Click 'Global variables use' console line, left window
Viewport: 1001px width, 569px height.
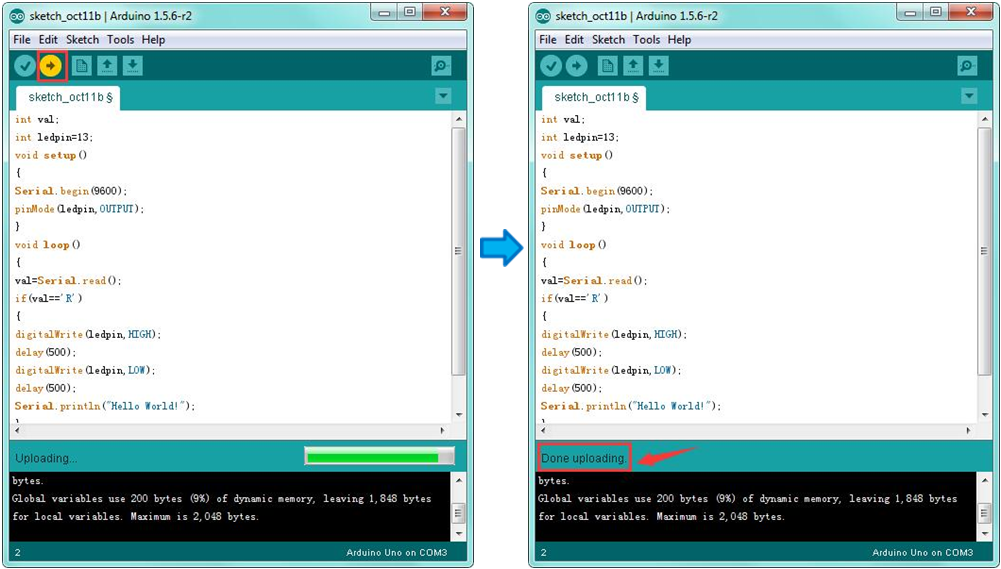[222, 499]
